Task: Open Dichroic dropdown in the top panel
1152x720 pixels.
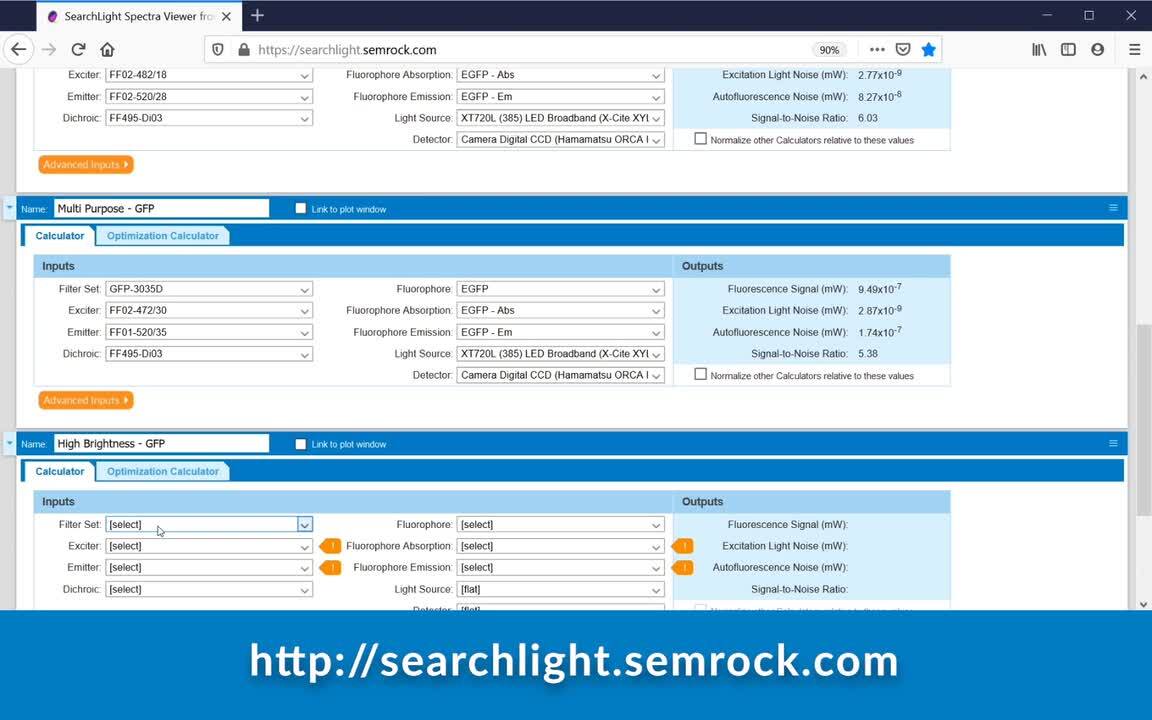Action: coord(209,118)
